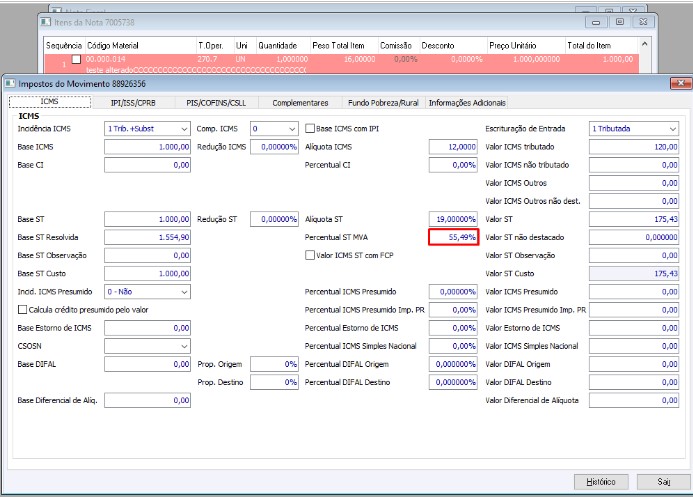The image size is (693, 497).
Task: Close the Itens da Nota window
Action: (x=644, y=22)
